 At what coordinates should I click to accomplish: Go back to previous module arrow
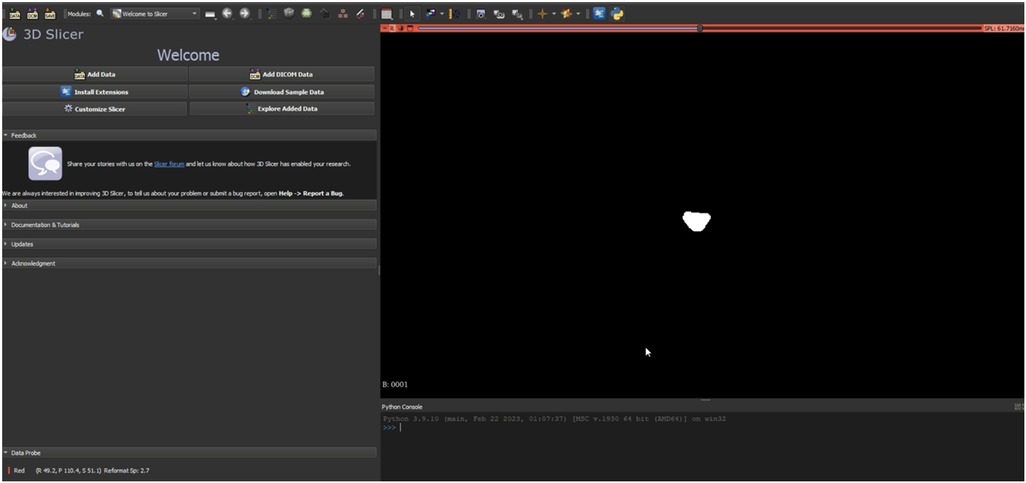(x=227, y=13)
